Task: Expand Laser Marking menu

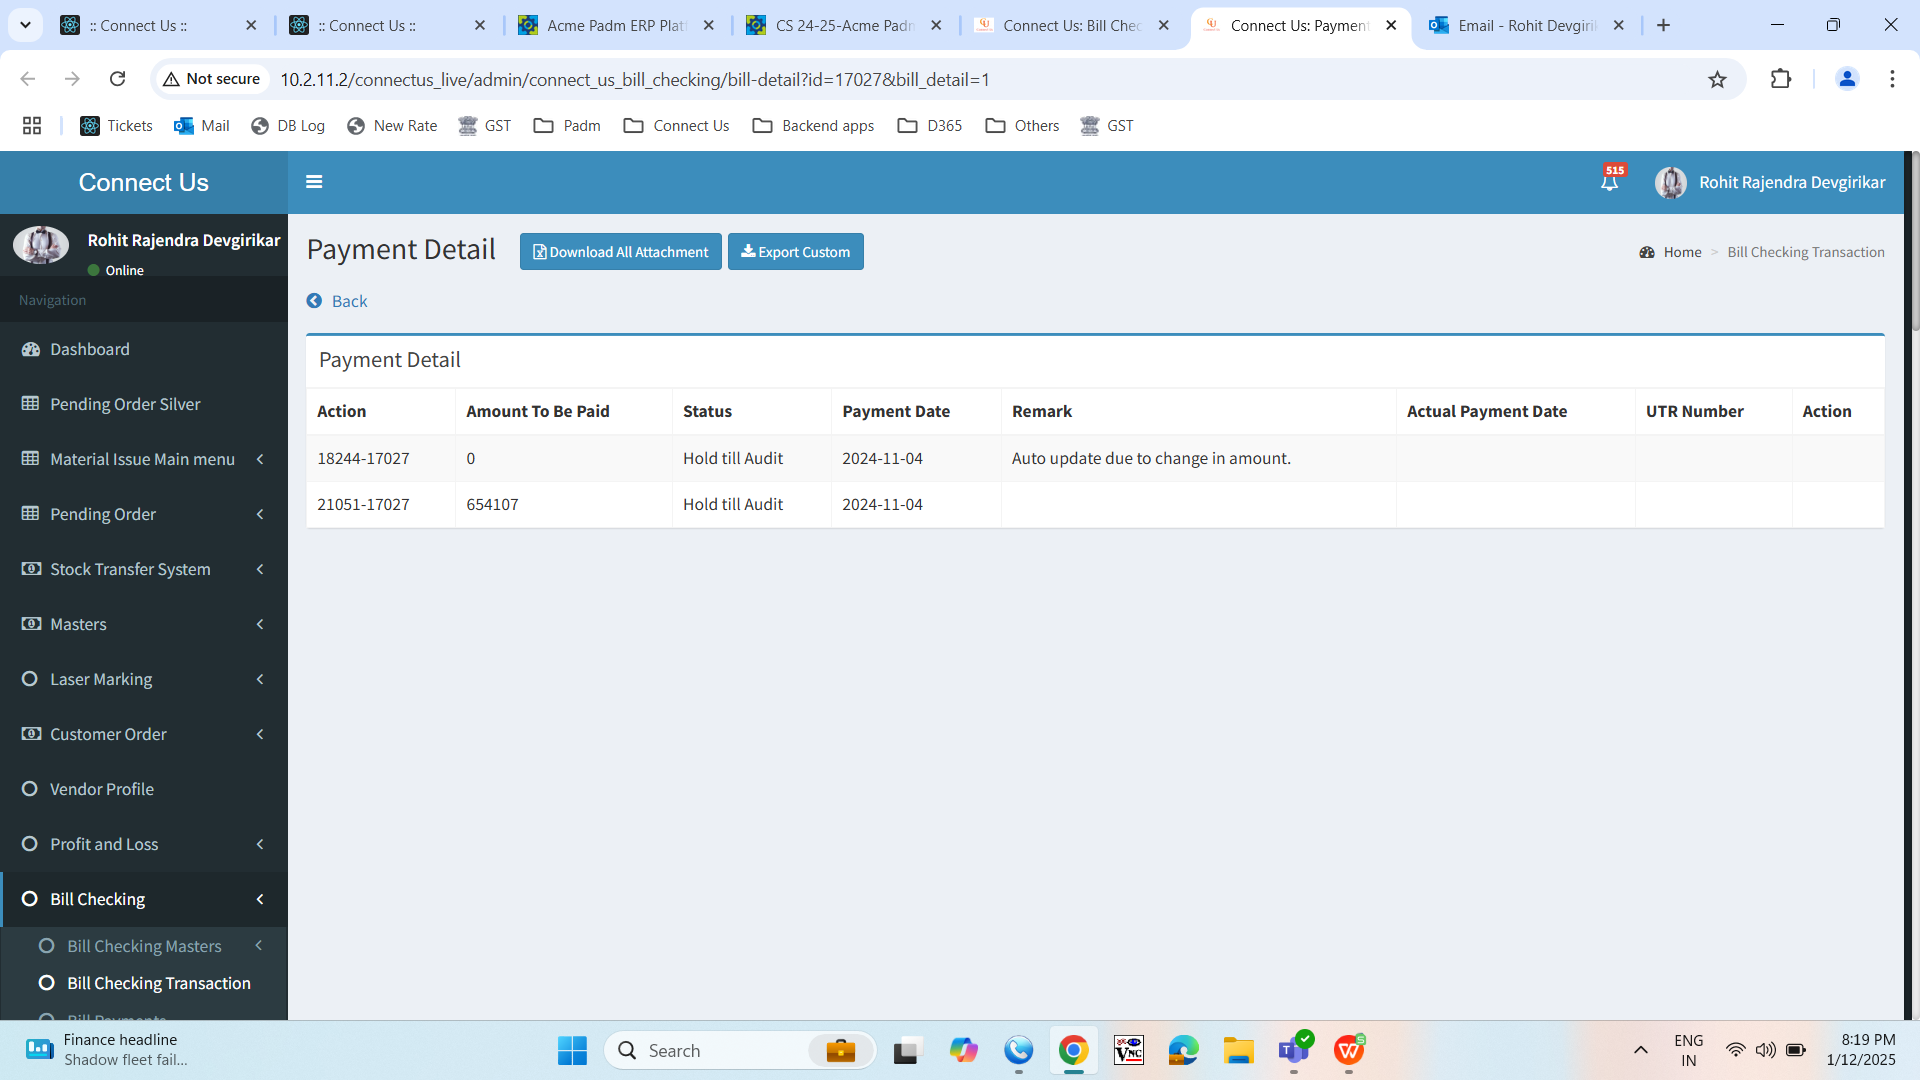Action: click(x=144, y=679)
